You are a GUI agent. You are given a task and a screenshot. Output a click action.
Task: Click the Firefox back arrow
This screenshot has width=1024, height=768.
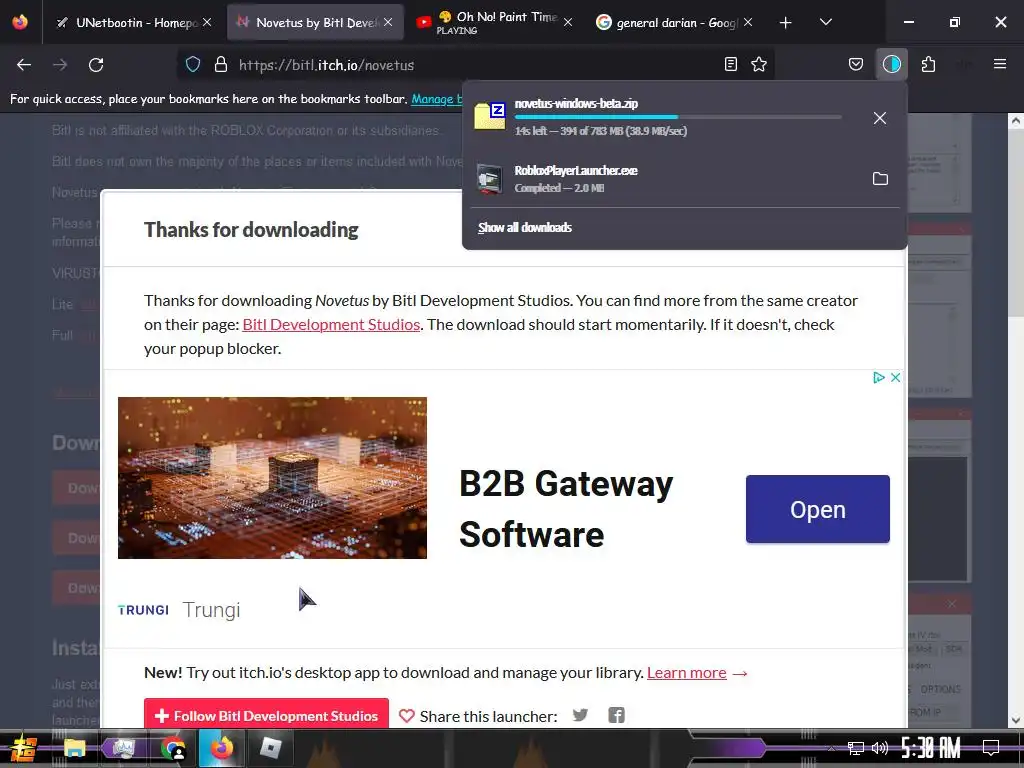24,65
